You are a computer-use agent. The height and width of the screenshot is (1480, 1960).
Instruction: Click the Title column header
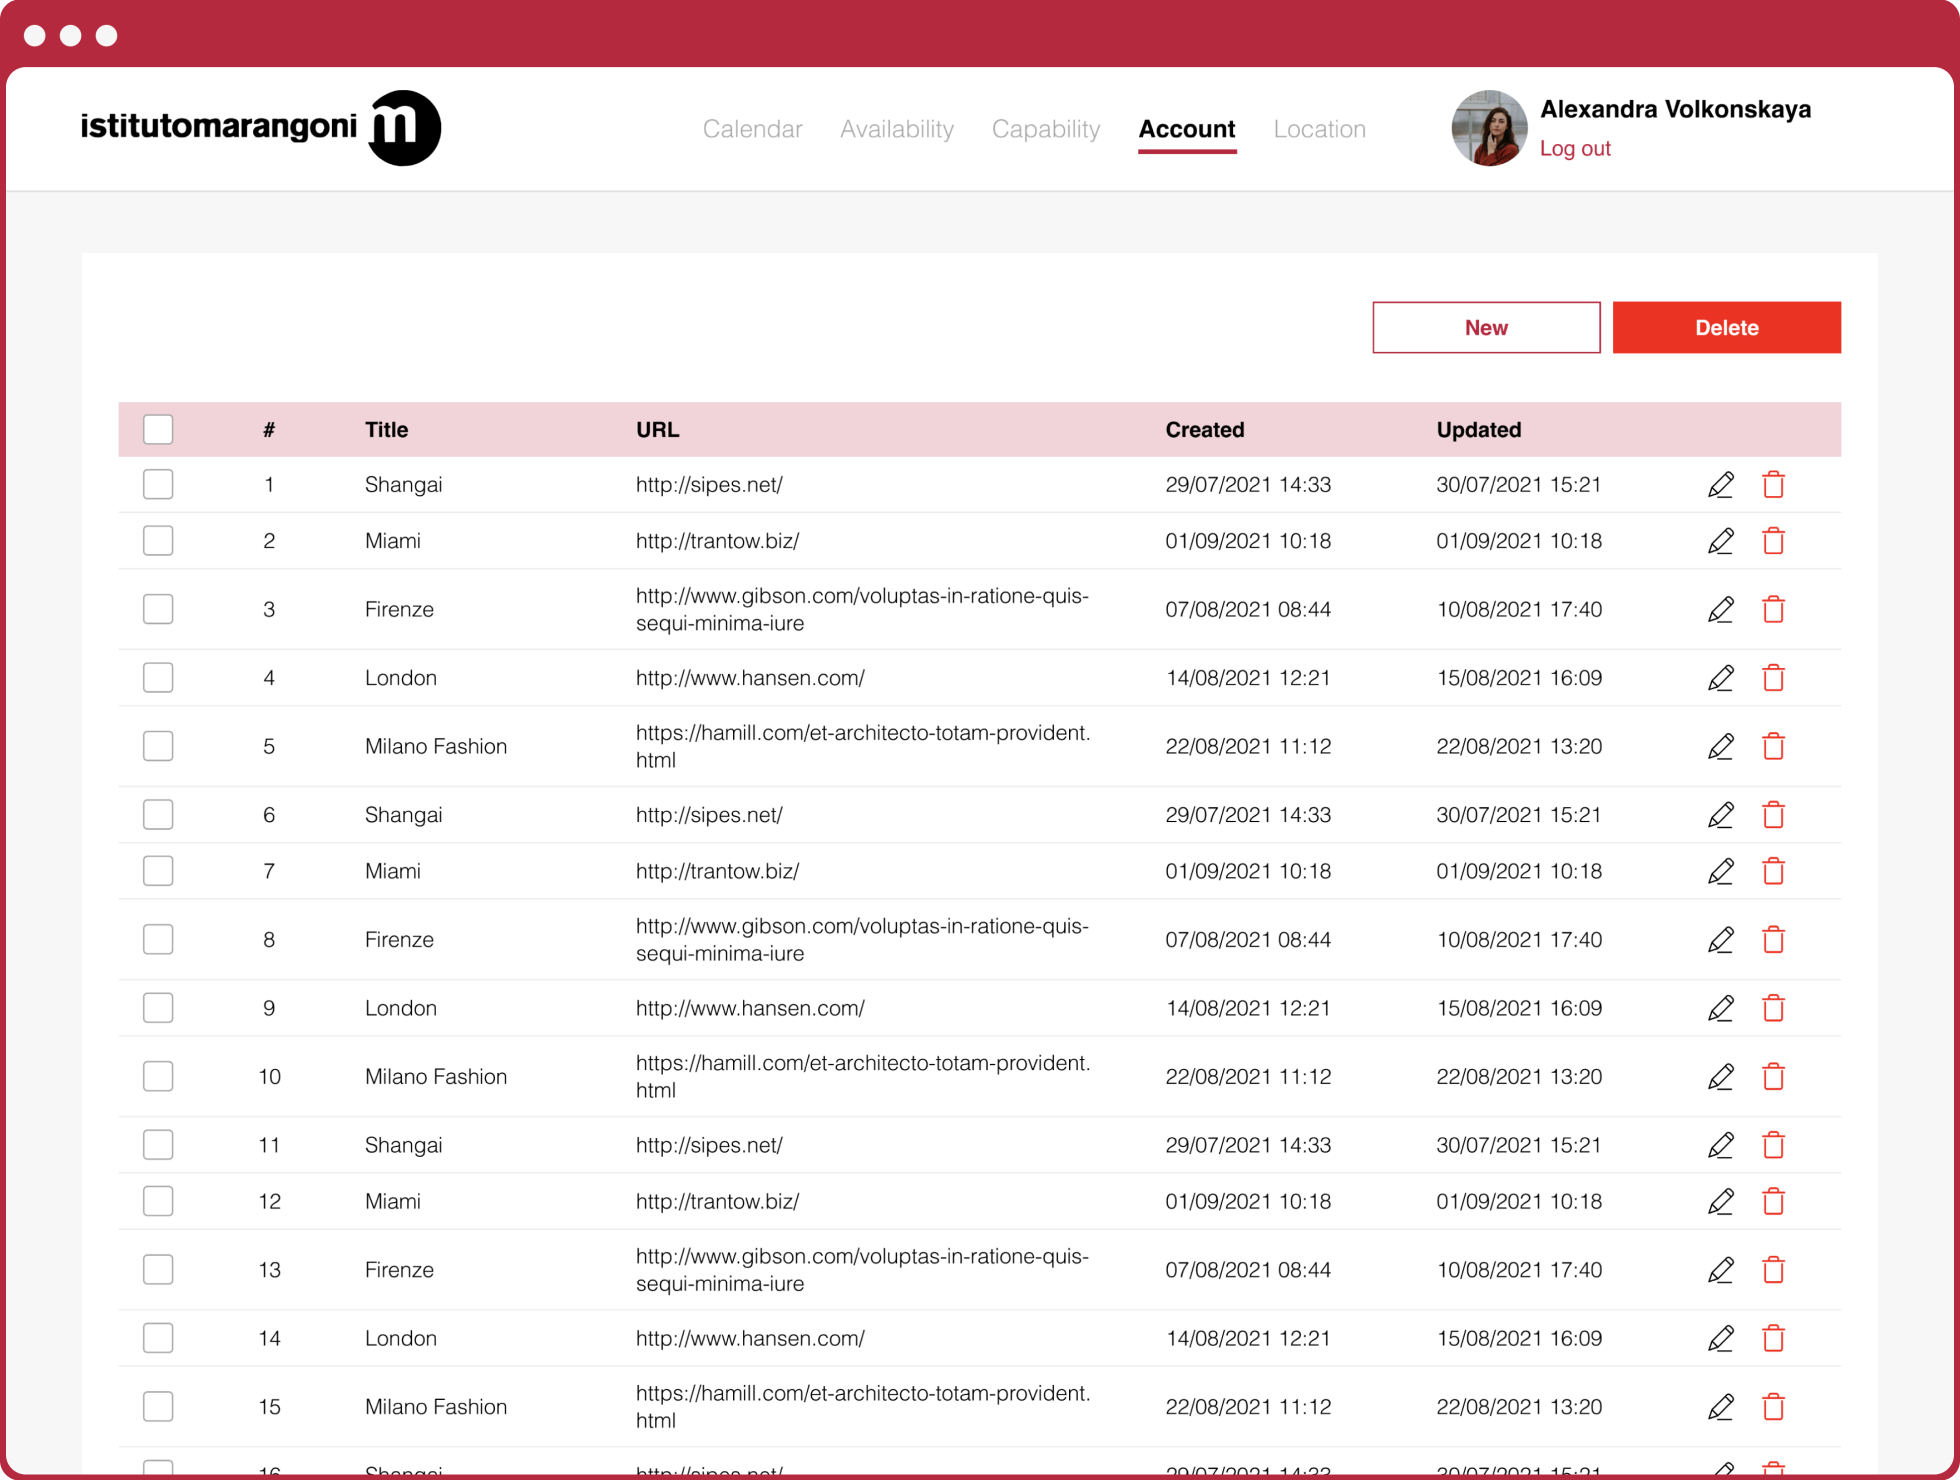(x=386, y=430)
